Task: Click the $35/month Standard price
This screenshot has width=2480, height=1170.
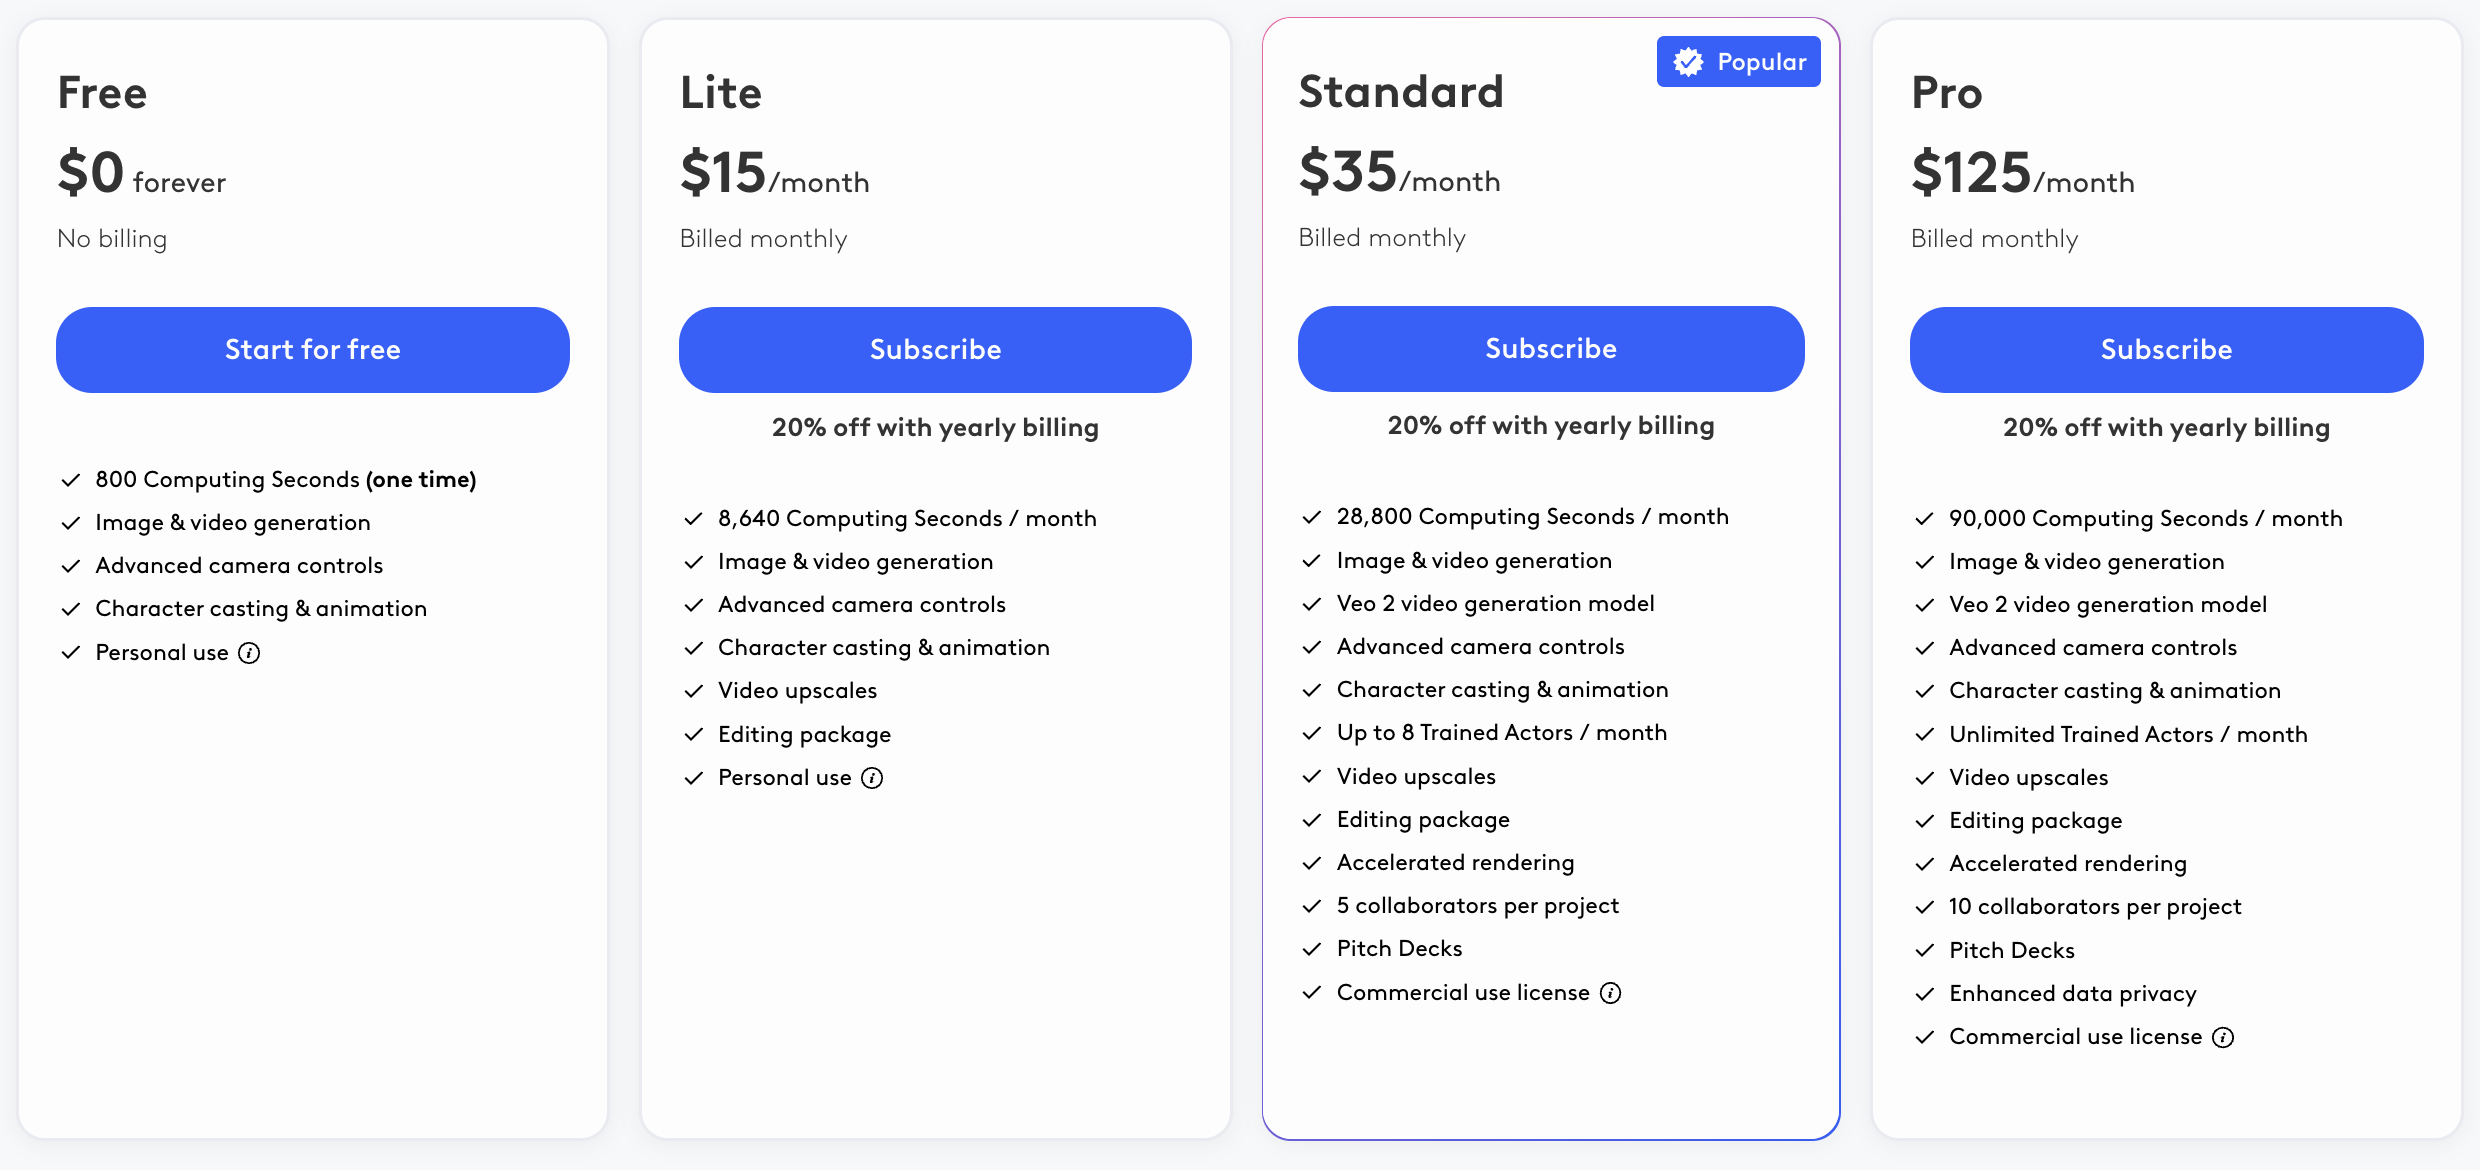Action: (1399, 172)
